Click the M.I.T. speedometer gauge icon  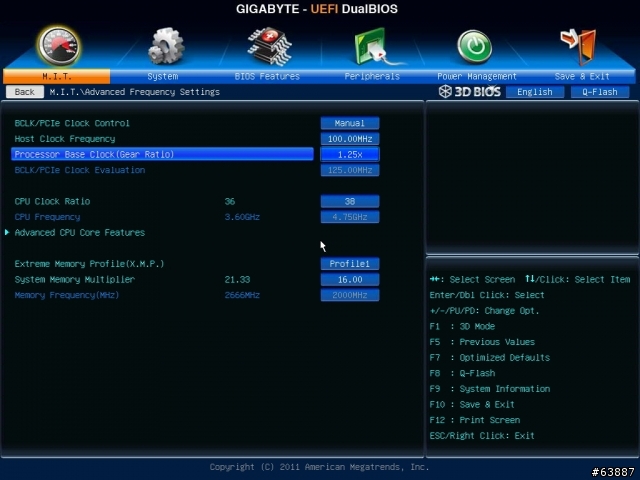[58, 46]
